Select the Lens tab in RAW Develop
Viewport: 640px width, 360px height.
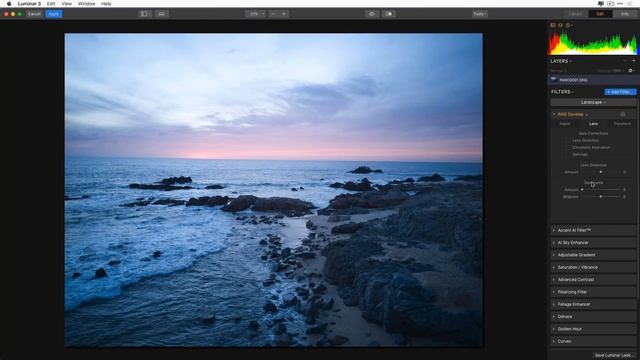(593, 124)
